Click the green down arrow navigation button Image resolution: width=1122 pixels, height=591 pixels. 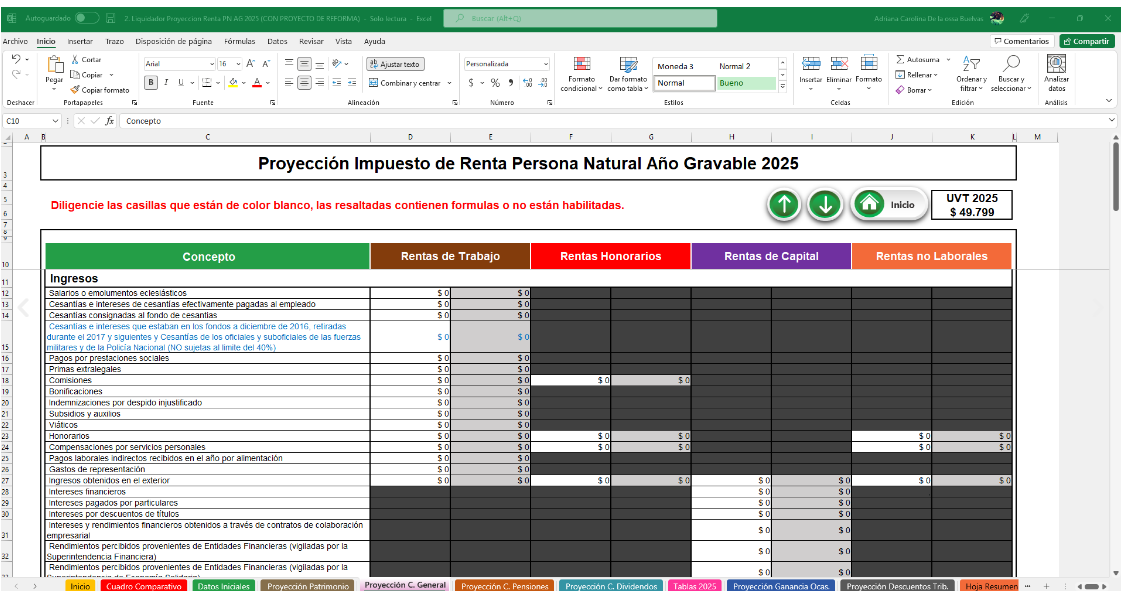click(825, 204)
